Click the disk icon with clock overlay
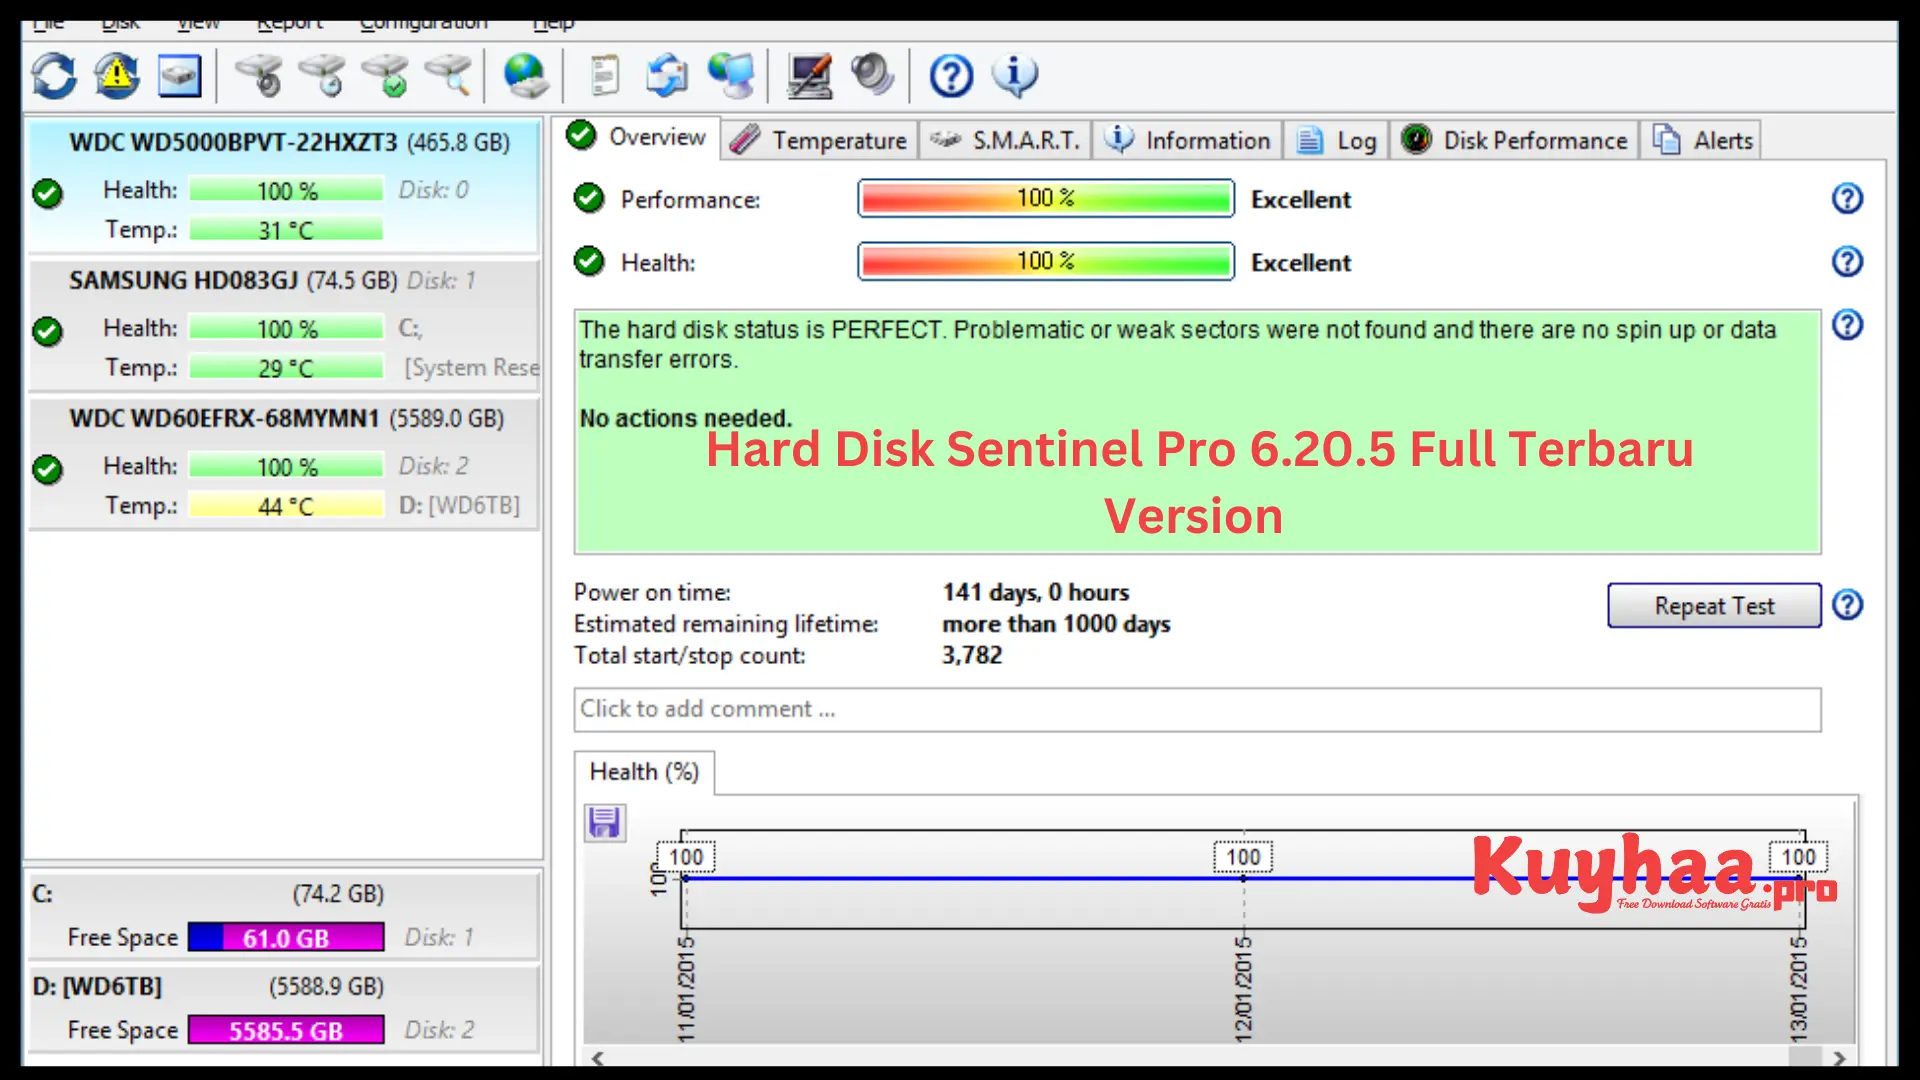Viewport: 1920px width, 1080px height. point(321,76)
